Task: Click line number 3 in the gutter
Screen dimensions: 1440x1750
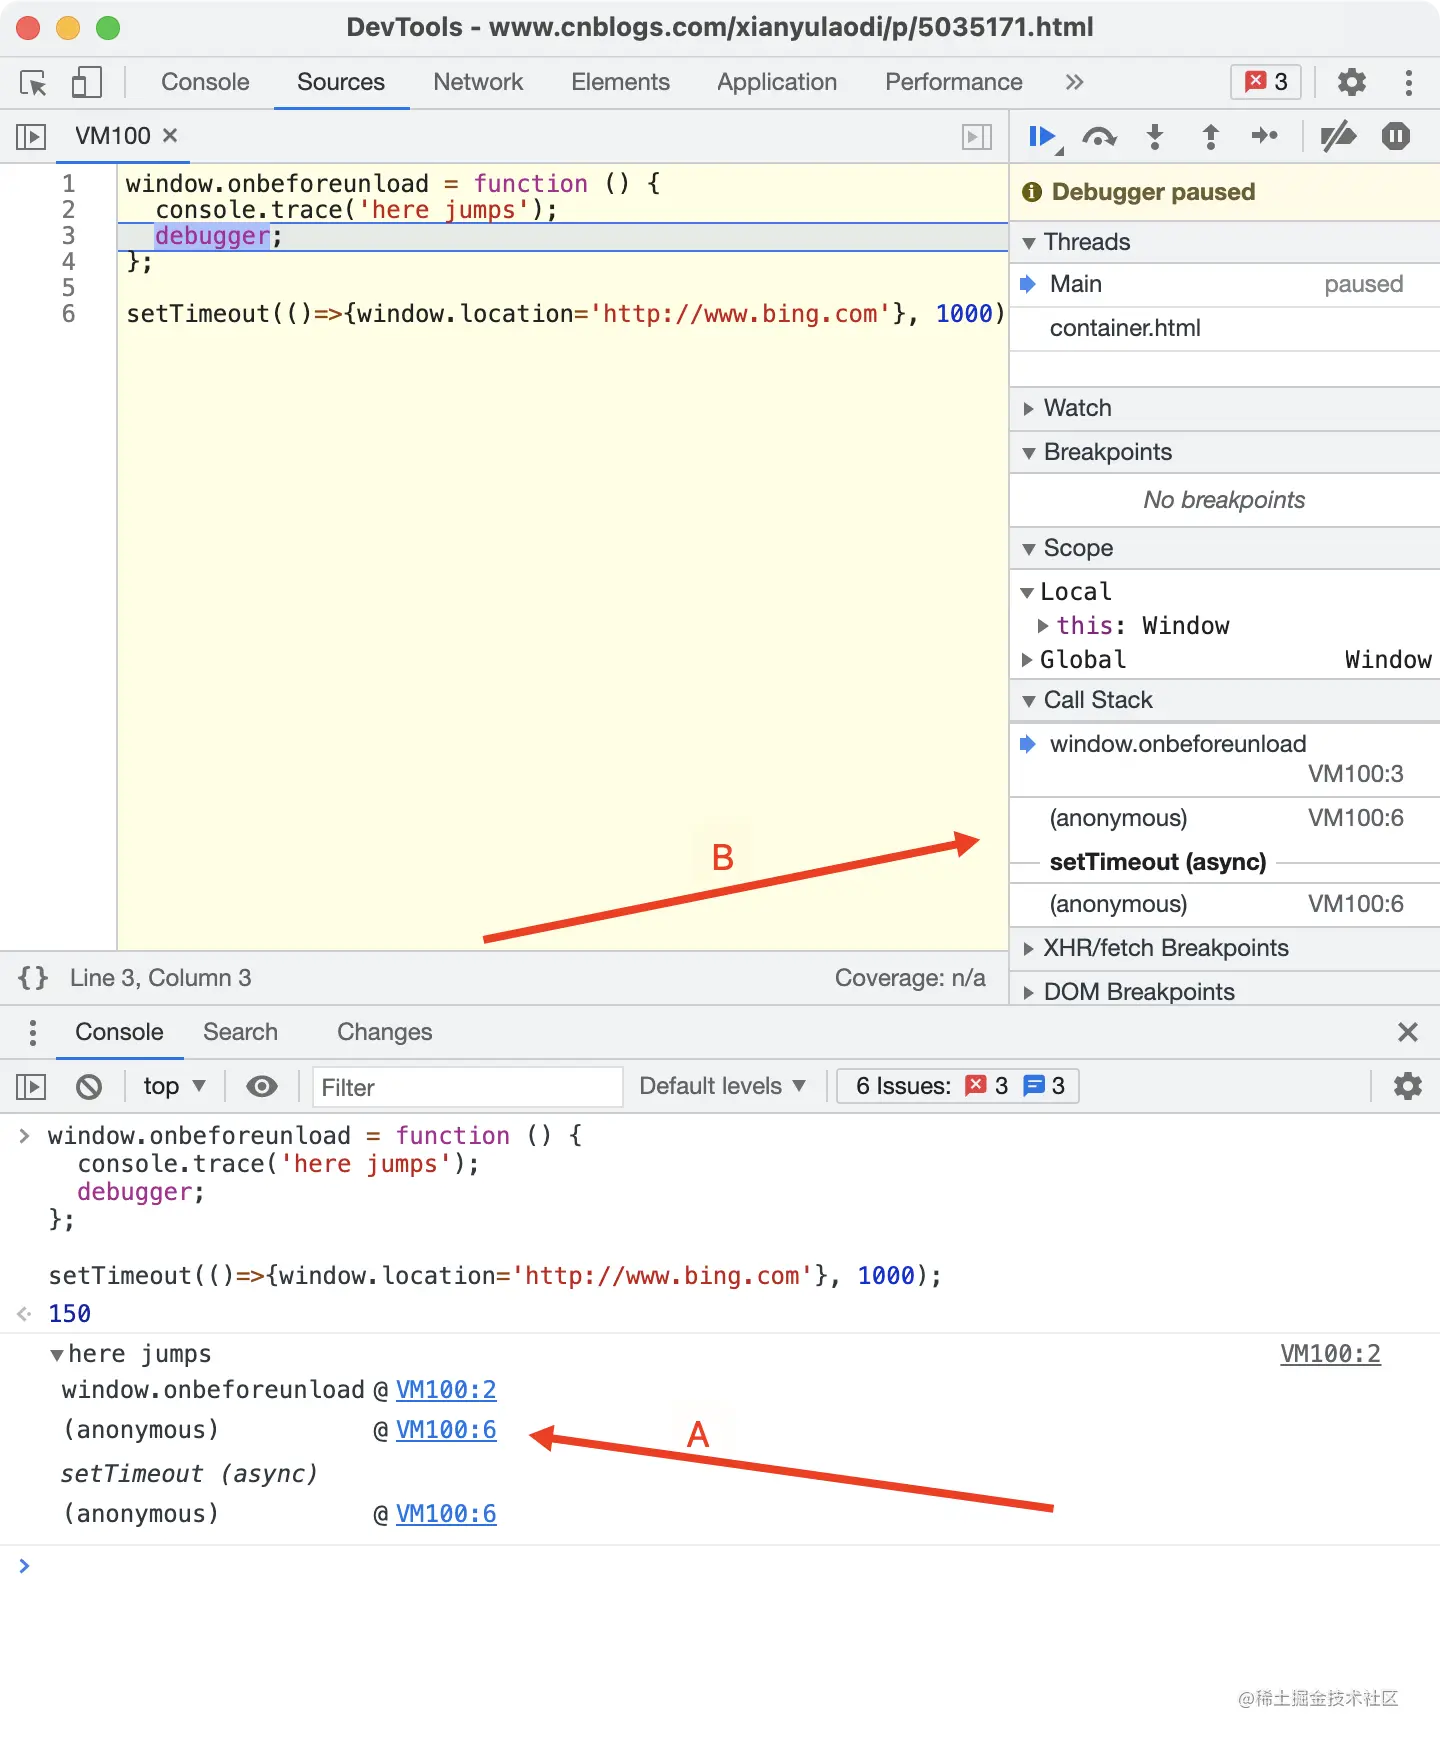Action: [x=68, y=236]
